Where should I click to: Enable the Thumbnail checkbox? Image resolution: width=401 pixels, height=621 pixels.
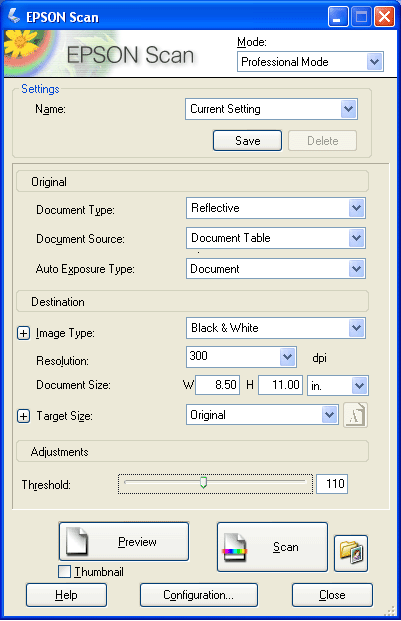tap(64, 571)
